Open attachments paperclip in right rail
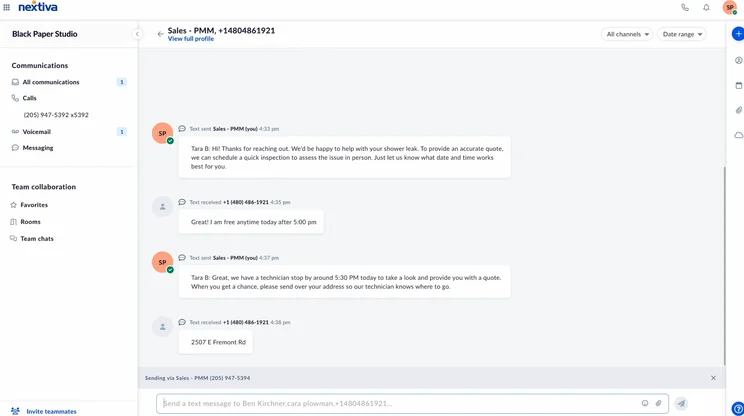The width and height of the screenshot is (744, 416). point(739,110)
